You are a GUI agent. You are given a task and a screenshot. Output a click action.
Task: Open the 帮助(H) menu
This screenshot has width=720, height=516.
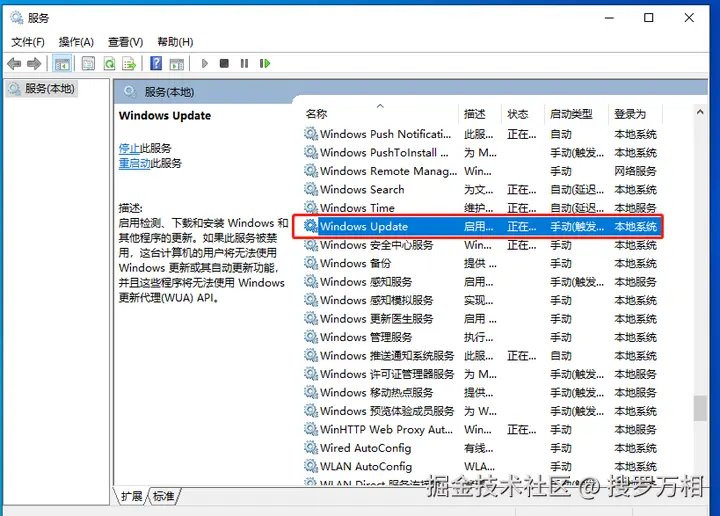[x=175, y=42]
